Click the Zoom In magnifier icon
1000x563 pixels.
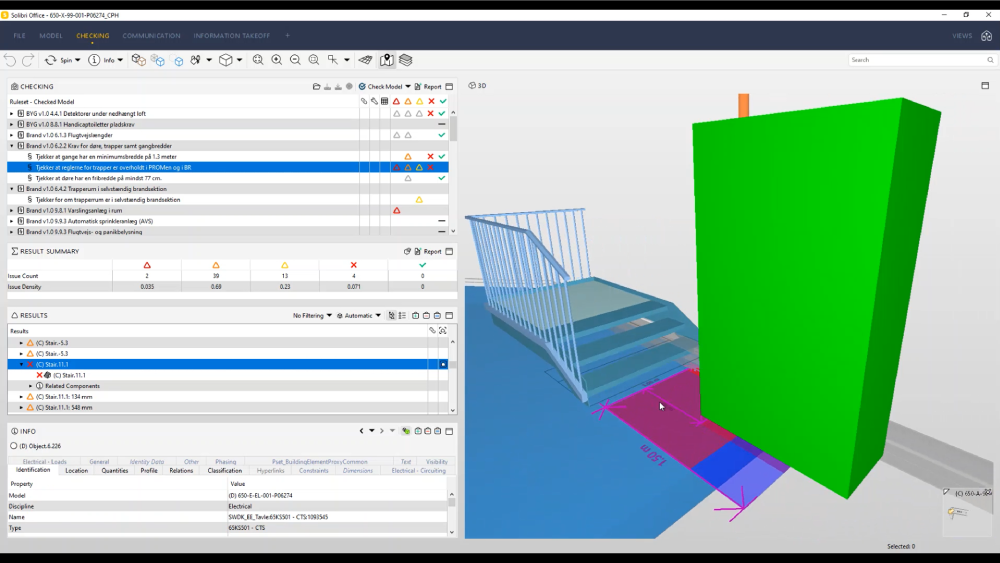tap(277, 60)
